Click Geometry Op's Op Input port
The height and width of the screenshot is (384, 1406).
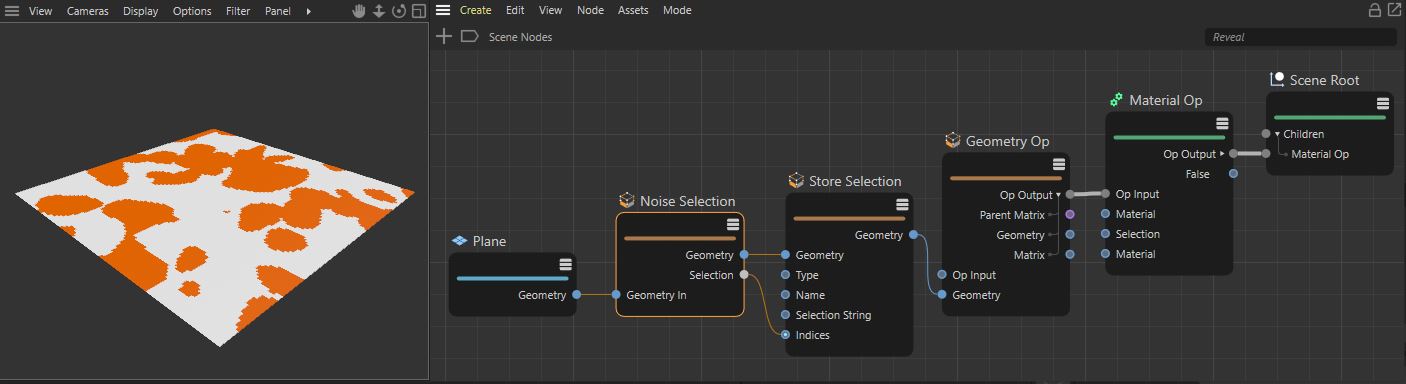(x=943, y=275)
